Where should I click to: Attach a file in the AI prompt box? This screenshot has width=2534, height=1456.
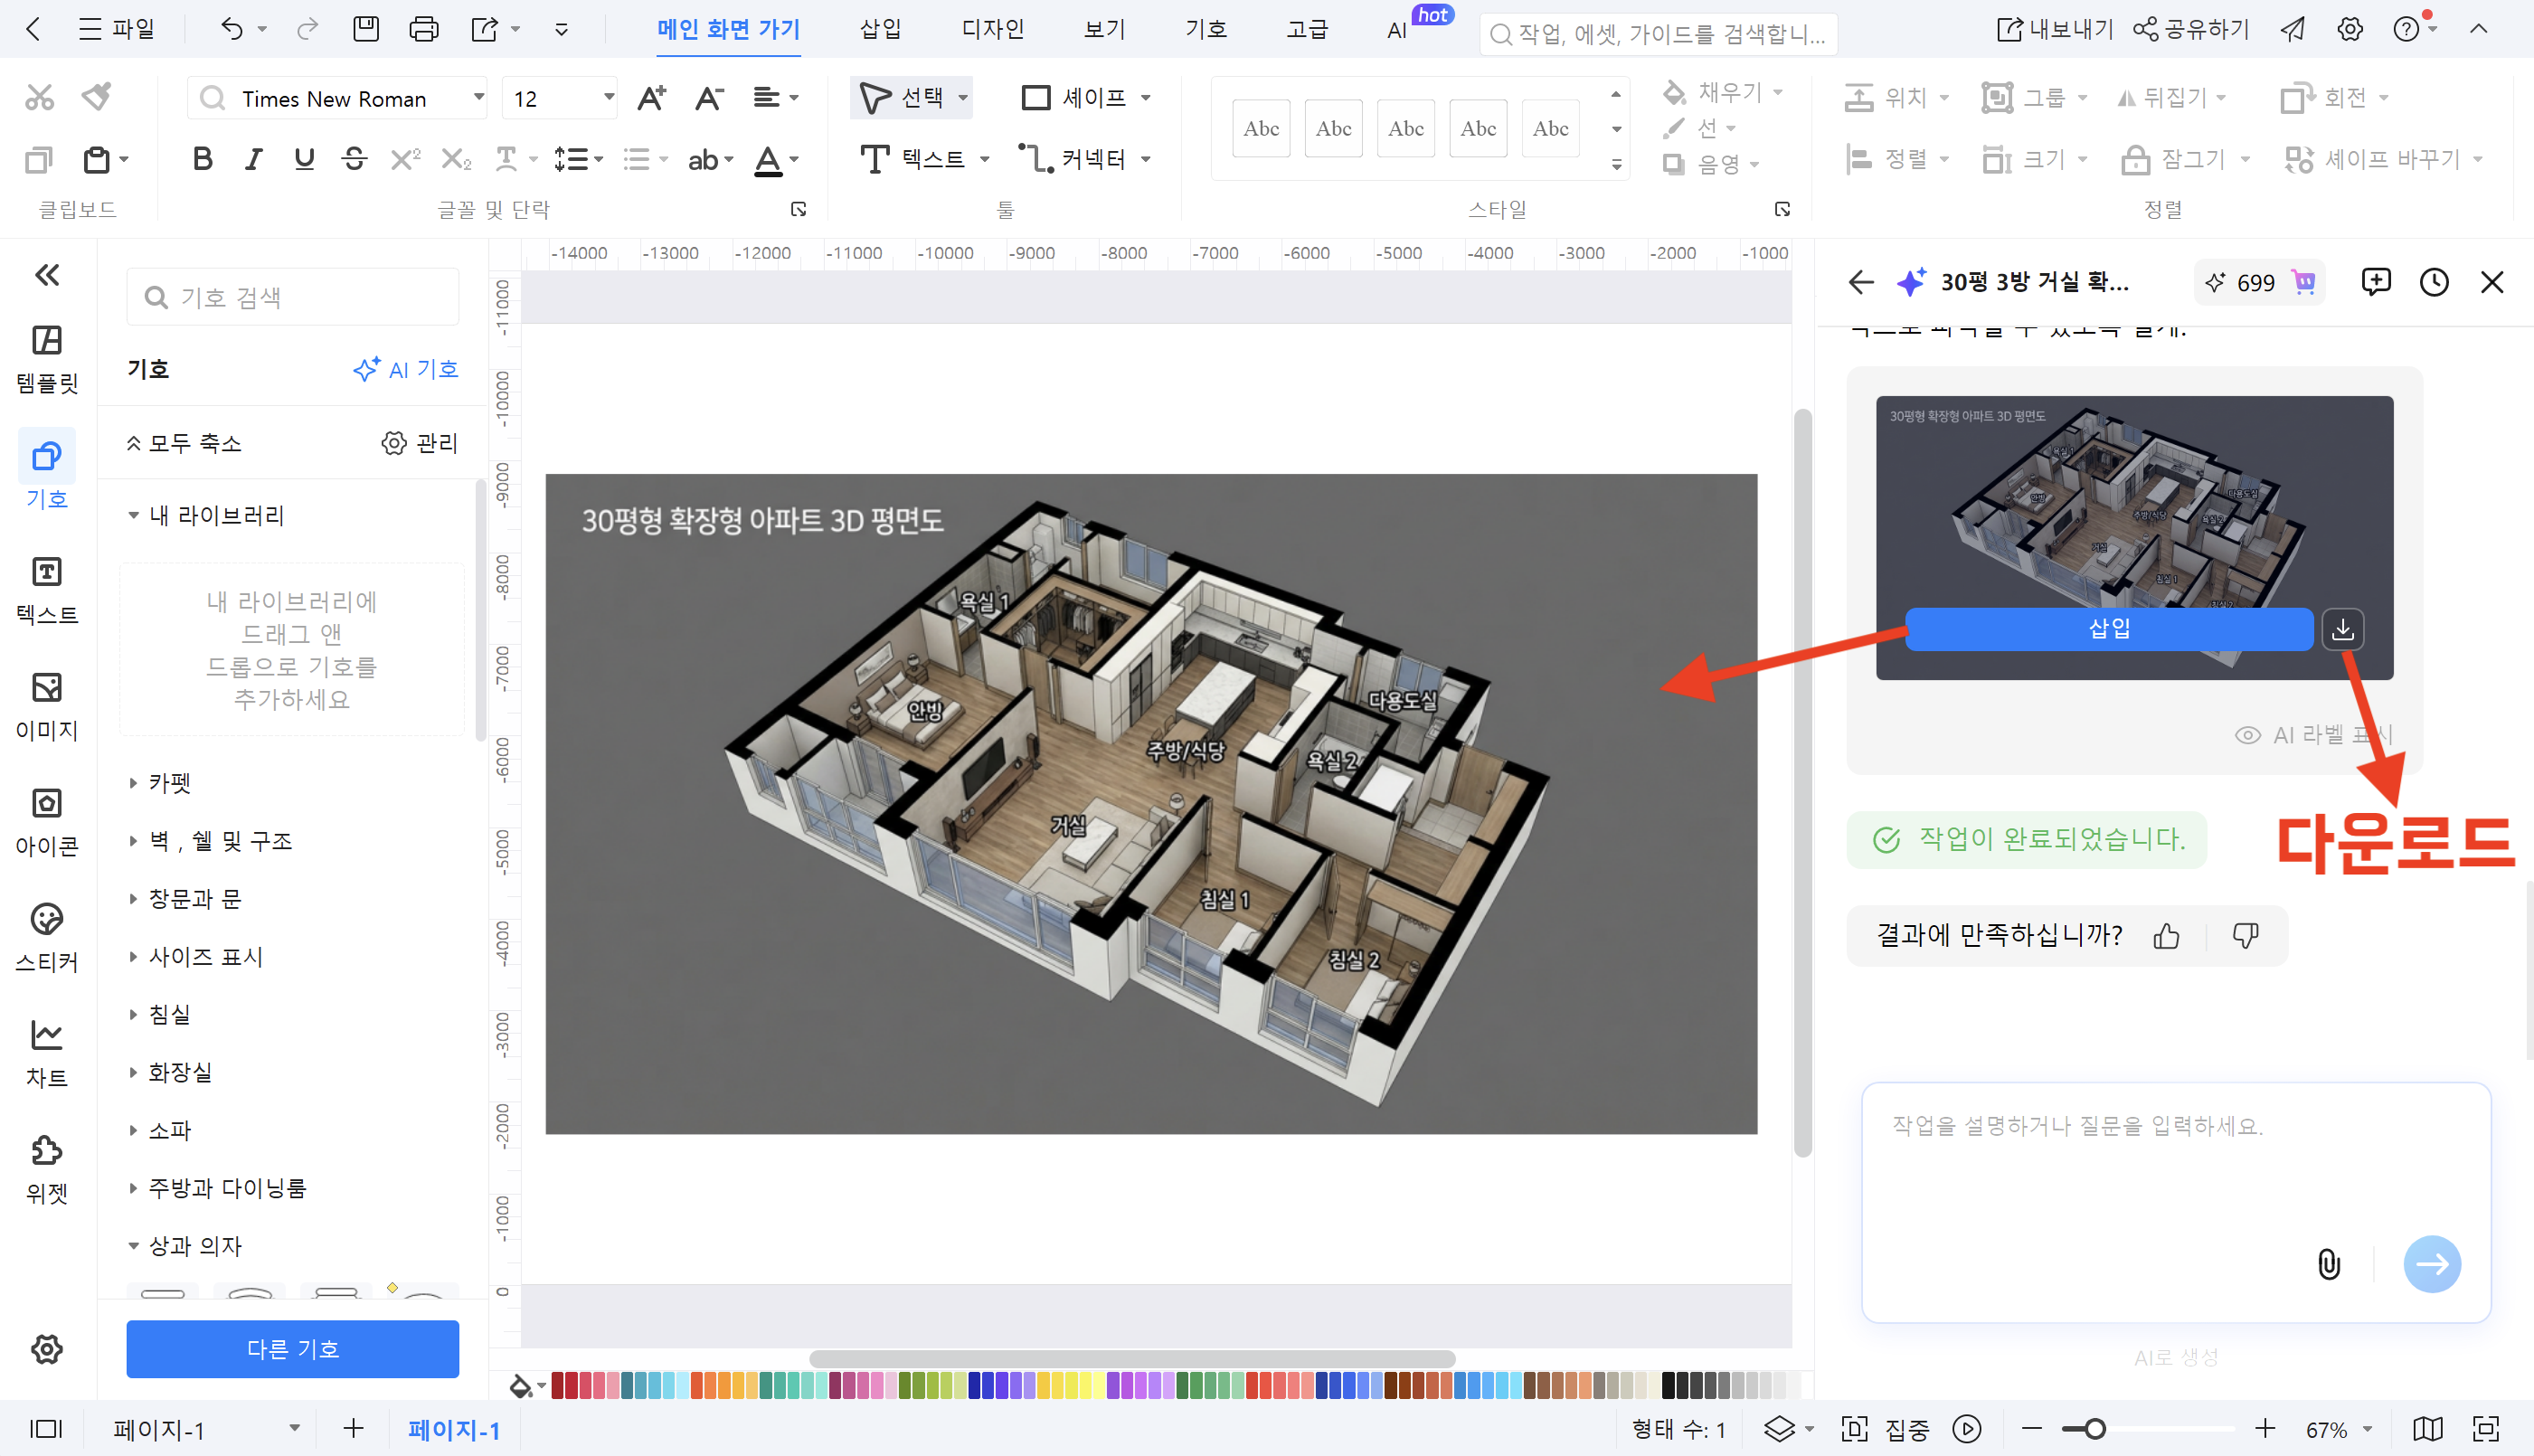coord(2328,1263)
